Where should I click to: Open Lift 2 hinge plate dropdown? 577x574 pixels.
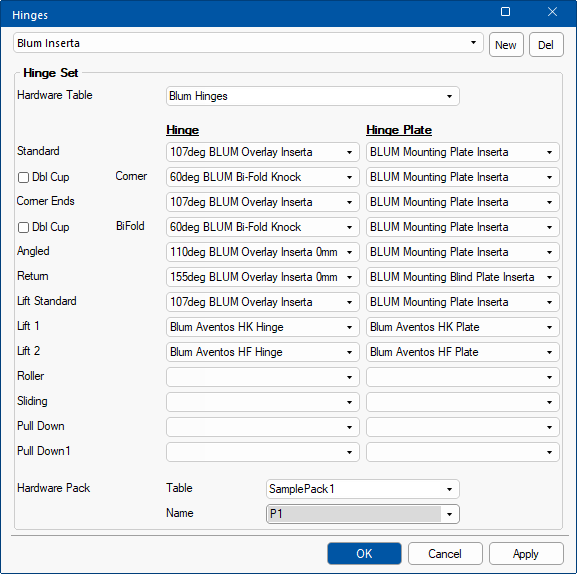(x=463, y=352)
